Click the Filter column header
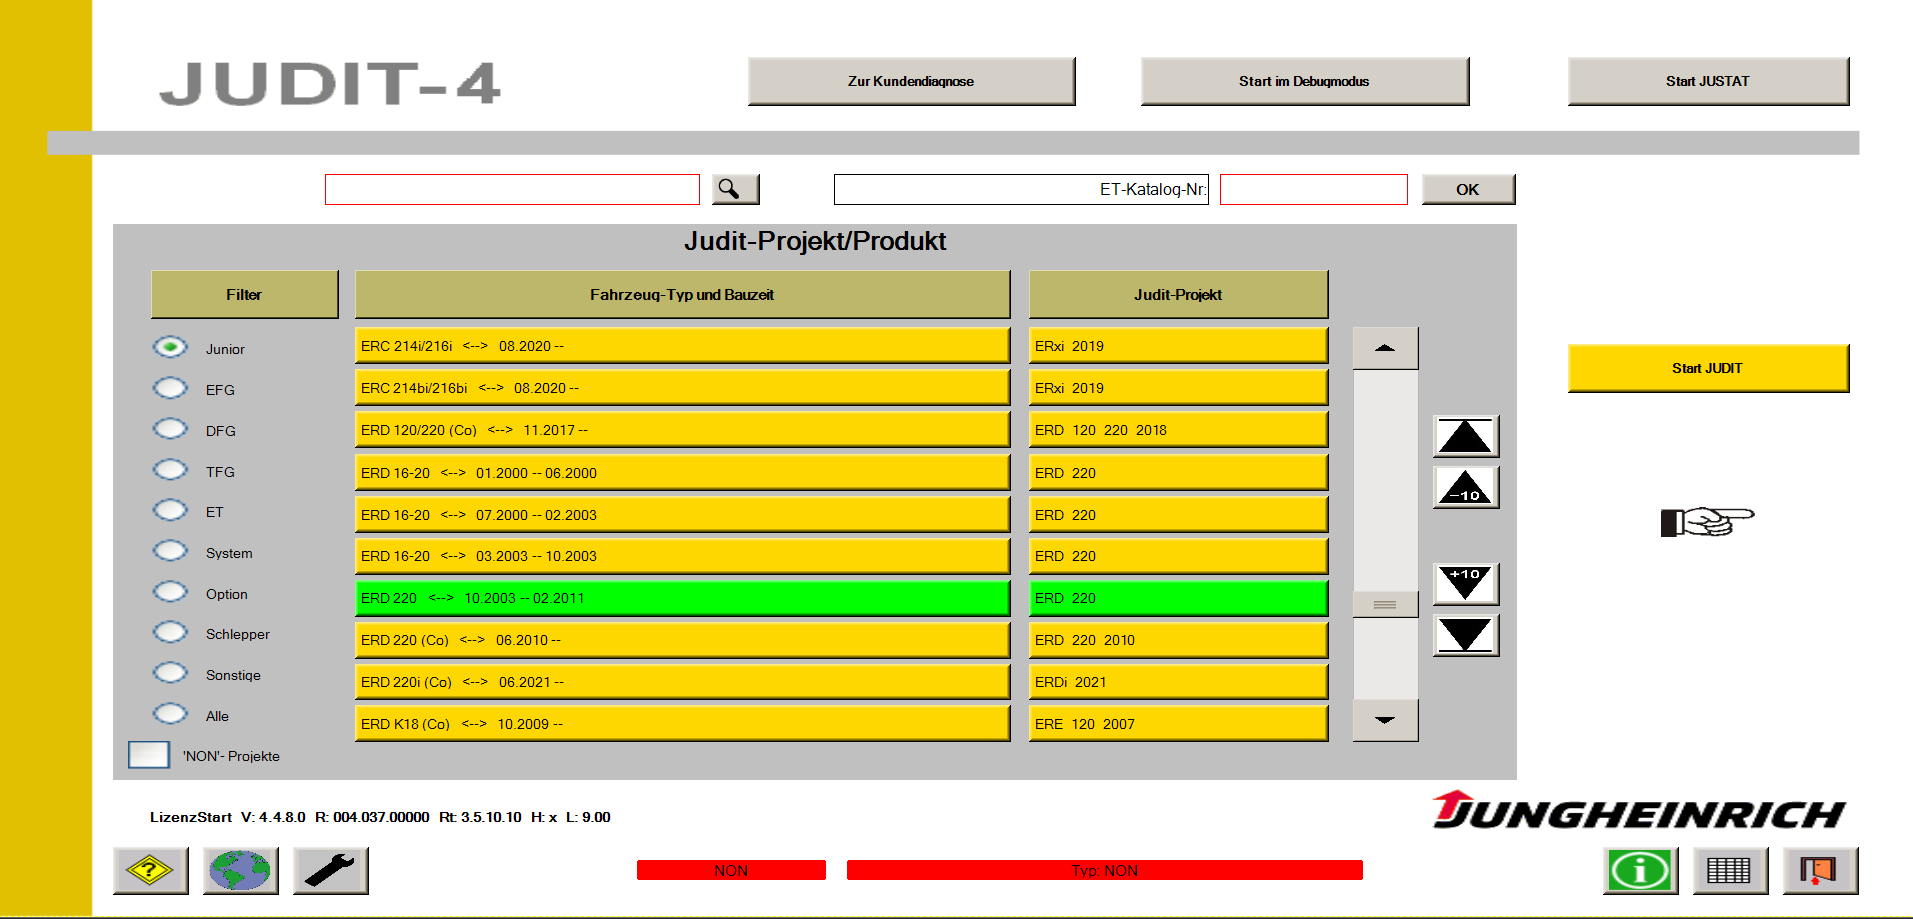1913x919 pixels. pos(244,294)
